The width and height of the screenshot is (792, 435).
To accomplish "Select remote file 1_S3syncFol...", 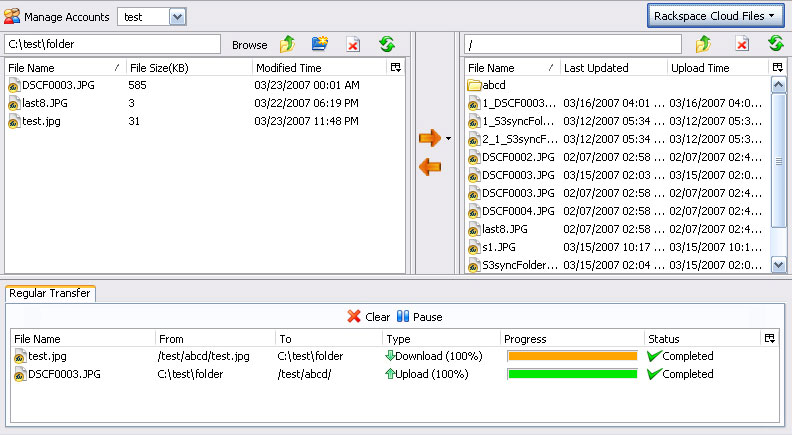I will 618,121.
